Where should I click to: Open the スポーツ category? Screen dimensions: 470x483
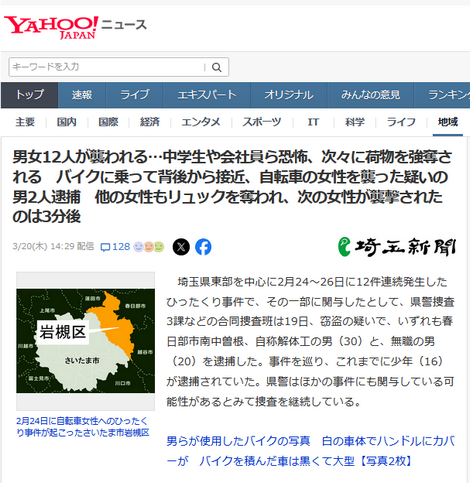click(x=262, y=122)
